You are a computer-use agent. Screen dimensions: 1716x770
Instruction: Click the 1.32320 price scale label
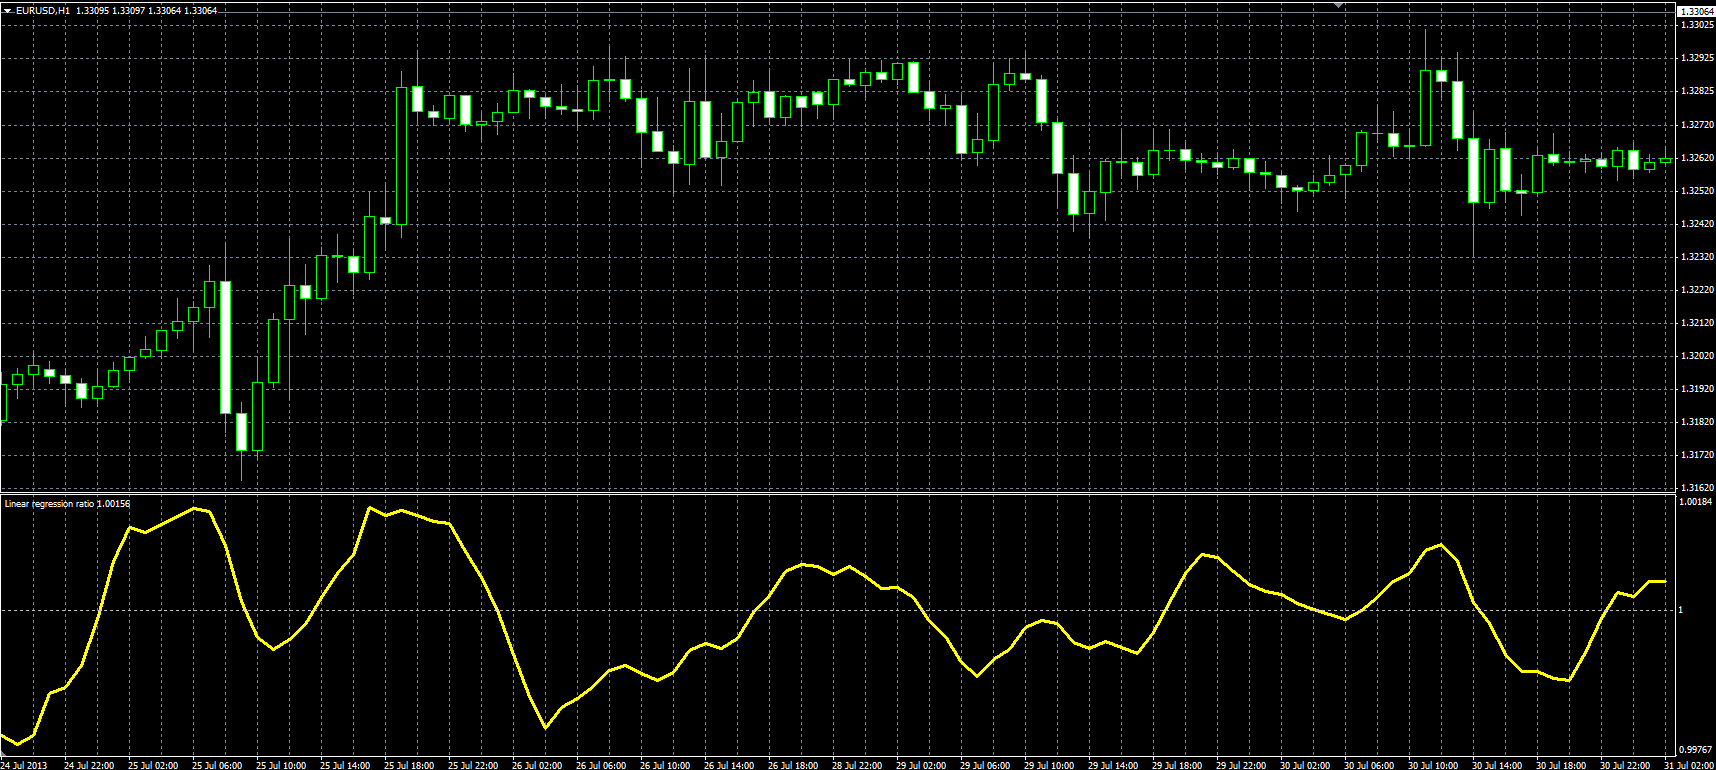coord(1697,257)
